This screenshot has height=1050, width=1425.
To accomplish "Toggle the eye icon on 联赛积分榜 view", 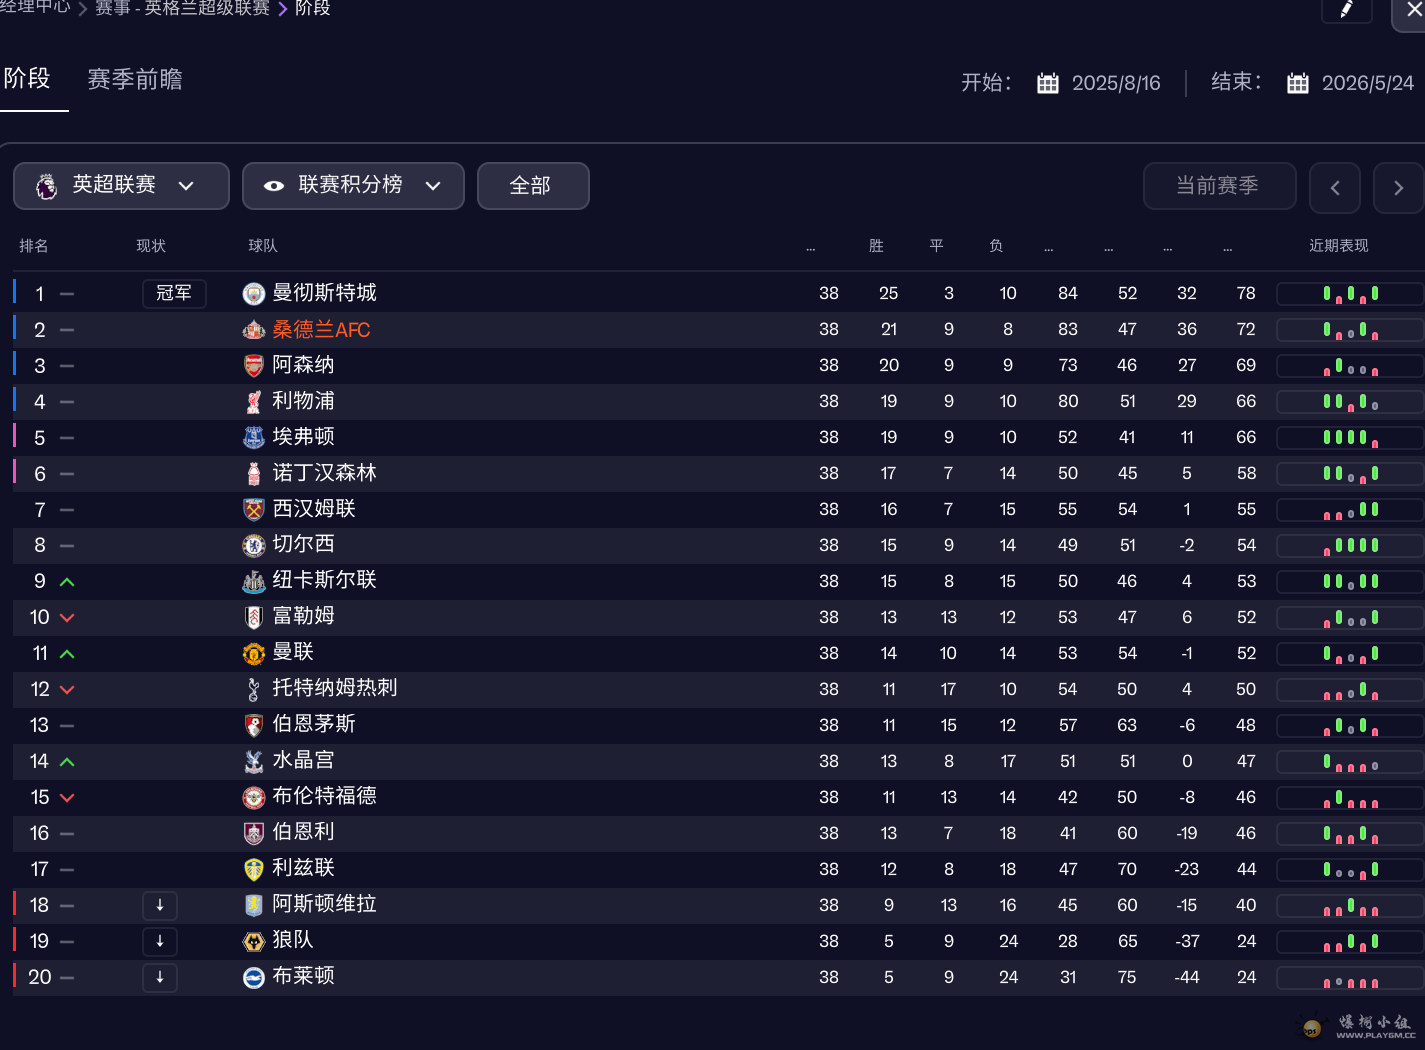I will point(273,186).
